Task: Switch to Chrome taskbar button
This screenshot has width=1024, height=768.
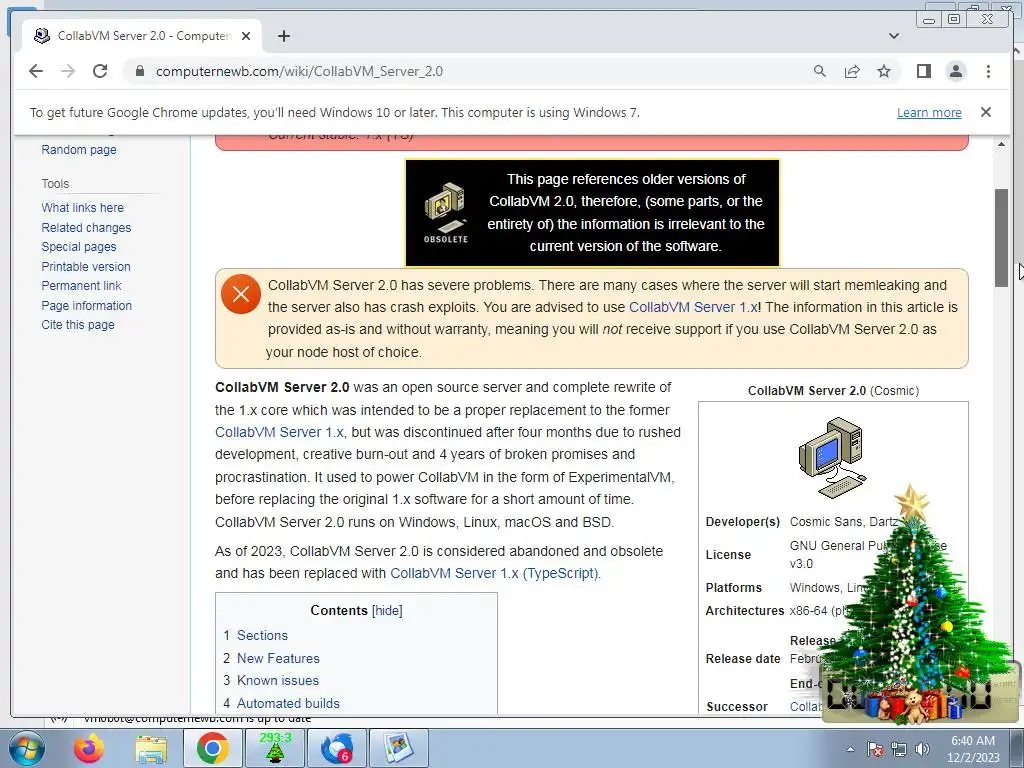Action: click(x=212, y=748)
